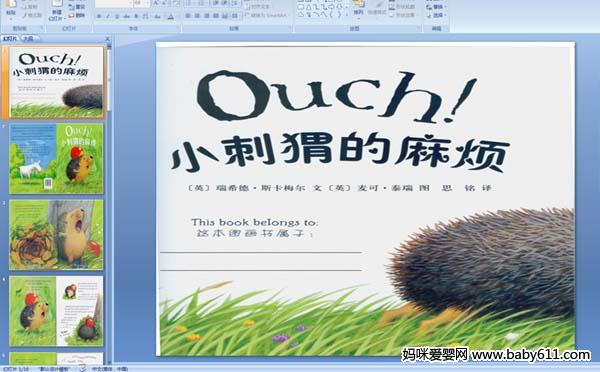Toggle italic formatting
Image resolution: width=600 pixels, height=372 pixels.
coord(108,16)
